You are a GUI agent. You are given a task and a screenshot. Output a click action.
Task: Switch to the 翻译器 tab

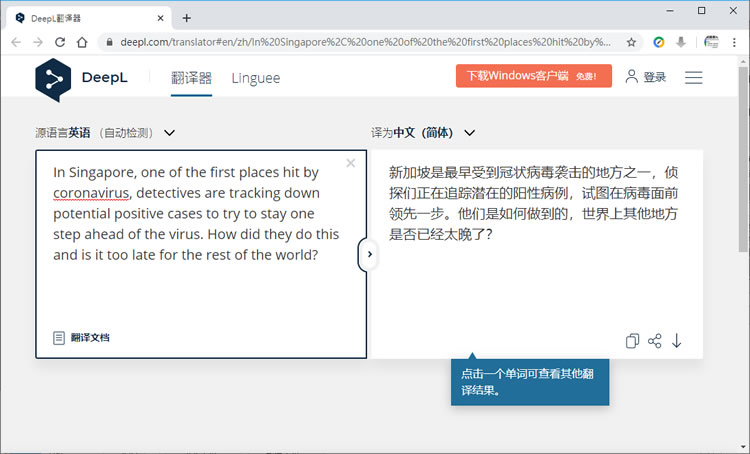tap(191, 78)
